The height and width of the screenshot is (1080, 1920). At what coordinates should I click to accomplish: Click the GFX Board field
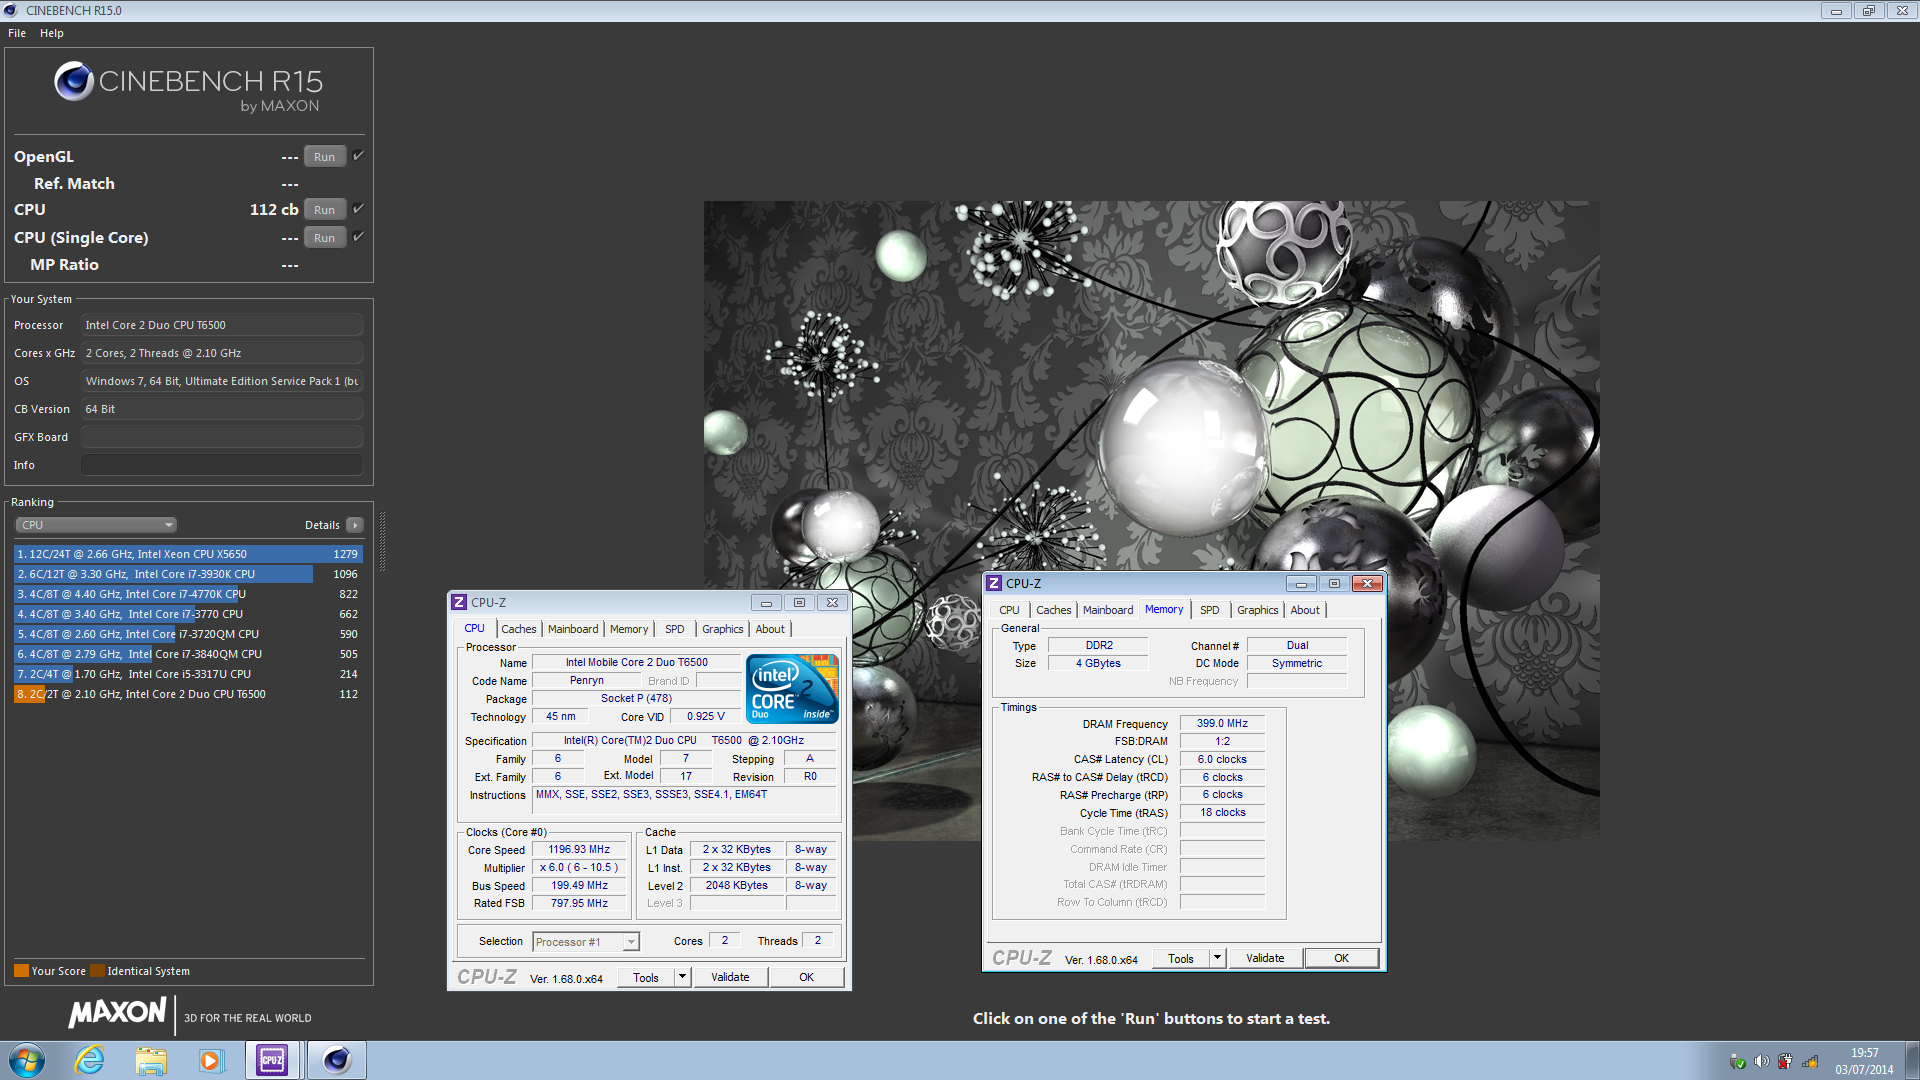pos(222,437)
